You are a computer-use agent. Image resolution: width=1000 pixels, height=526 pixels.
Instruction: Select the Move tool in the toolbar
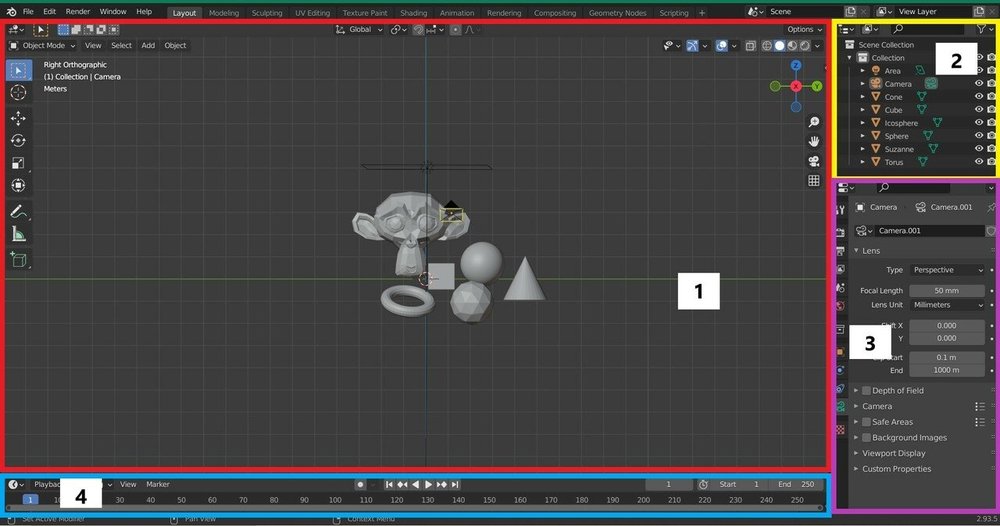click(18, 118)
